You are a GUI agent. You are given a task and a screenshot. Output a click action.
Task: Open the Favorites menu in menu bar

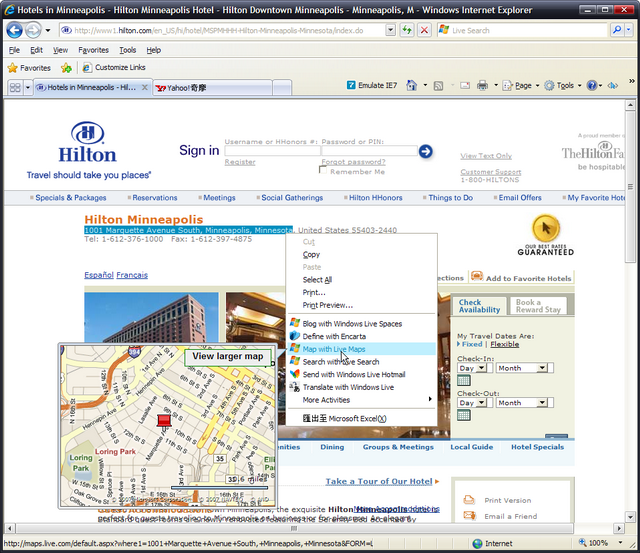coord(93,50)
